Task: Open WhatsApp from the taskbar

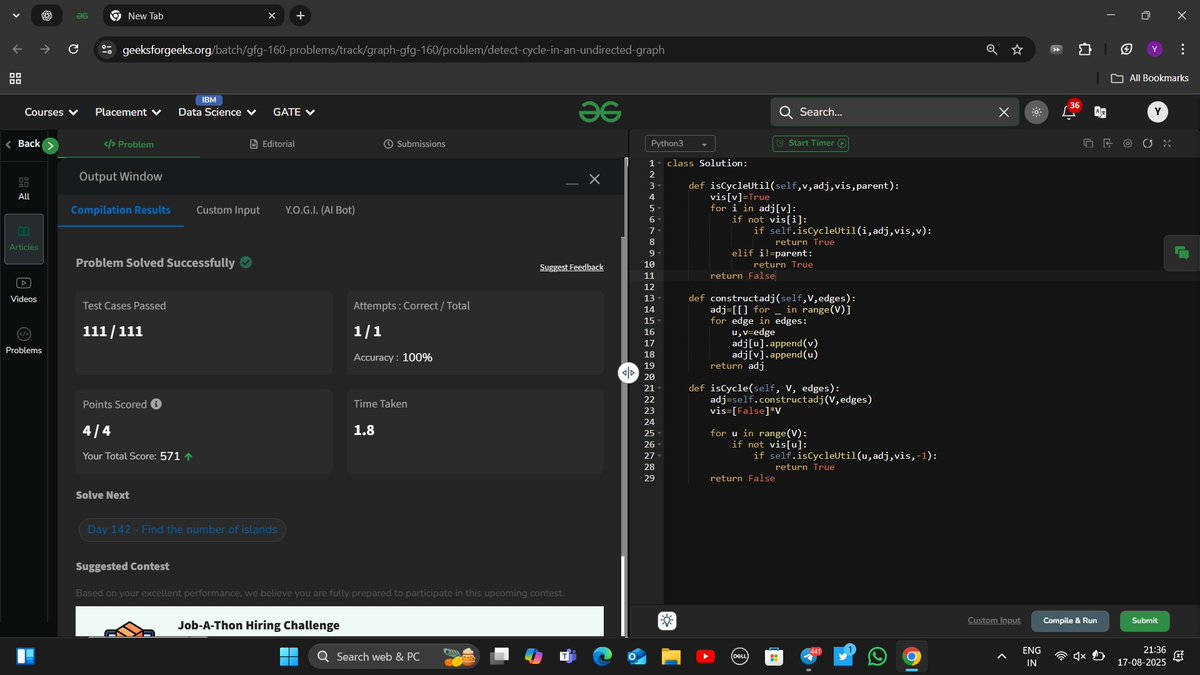Action: click(x=877, y=656)
